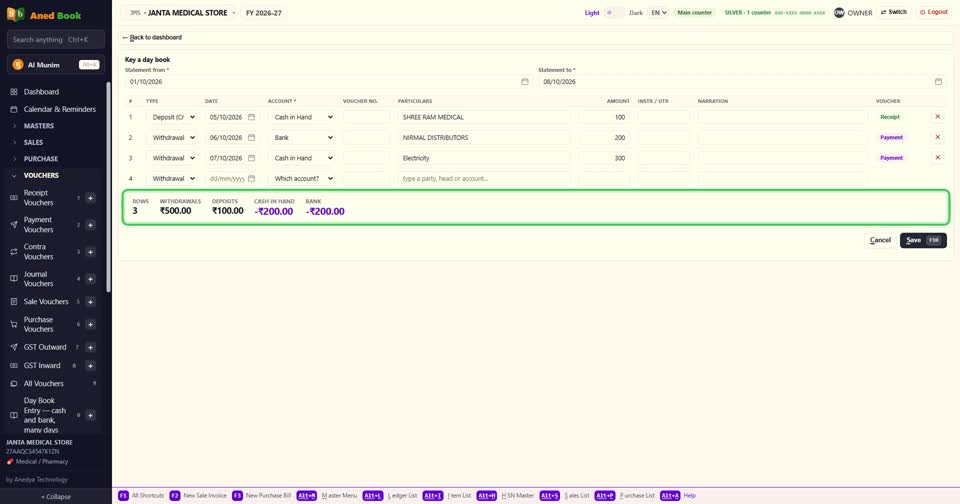Open All Vouchers in sidebar
960x504 pixels.
pos(43,383)
